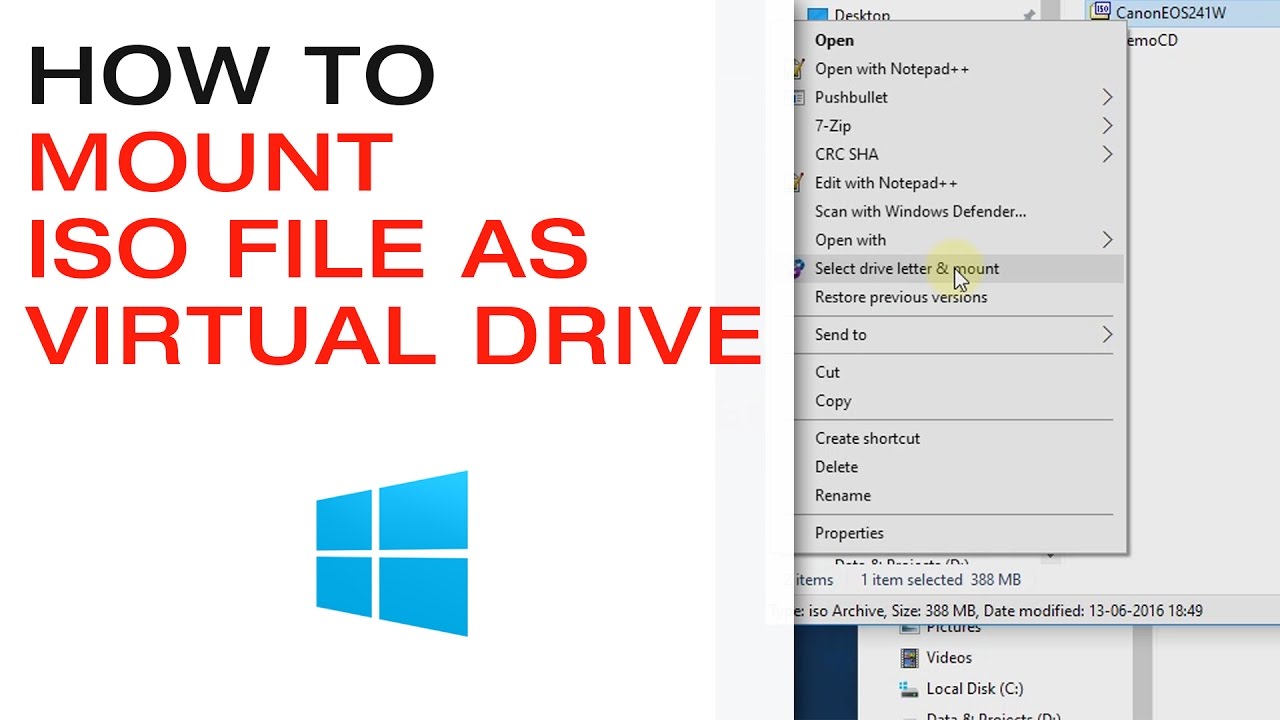Click the '1 item selected 388 MB' status text
This screenshot has width=1280, height=720.
click(940, 580)
